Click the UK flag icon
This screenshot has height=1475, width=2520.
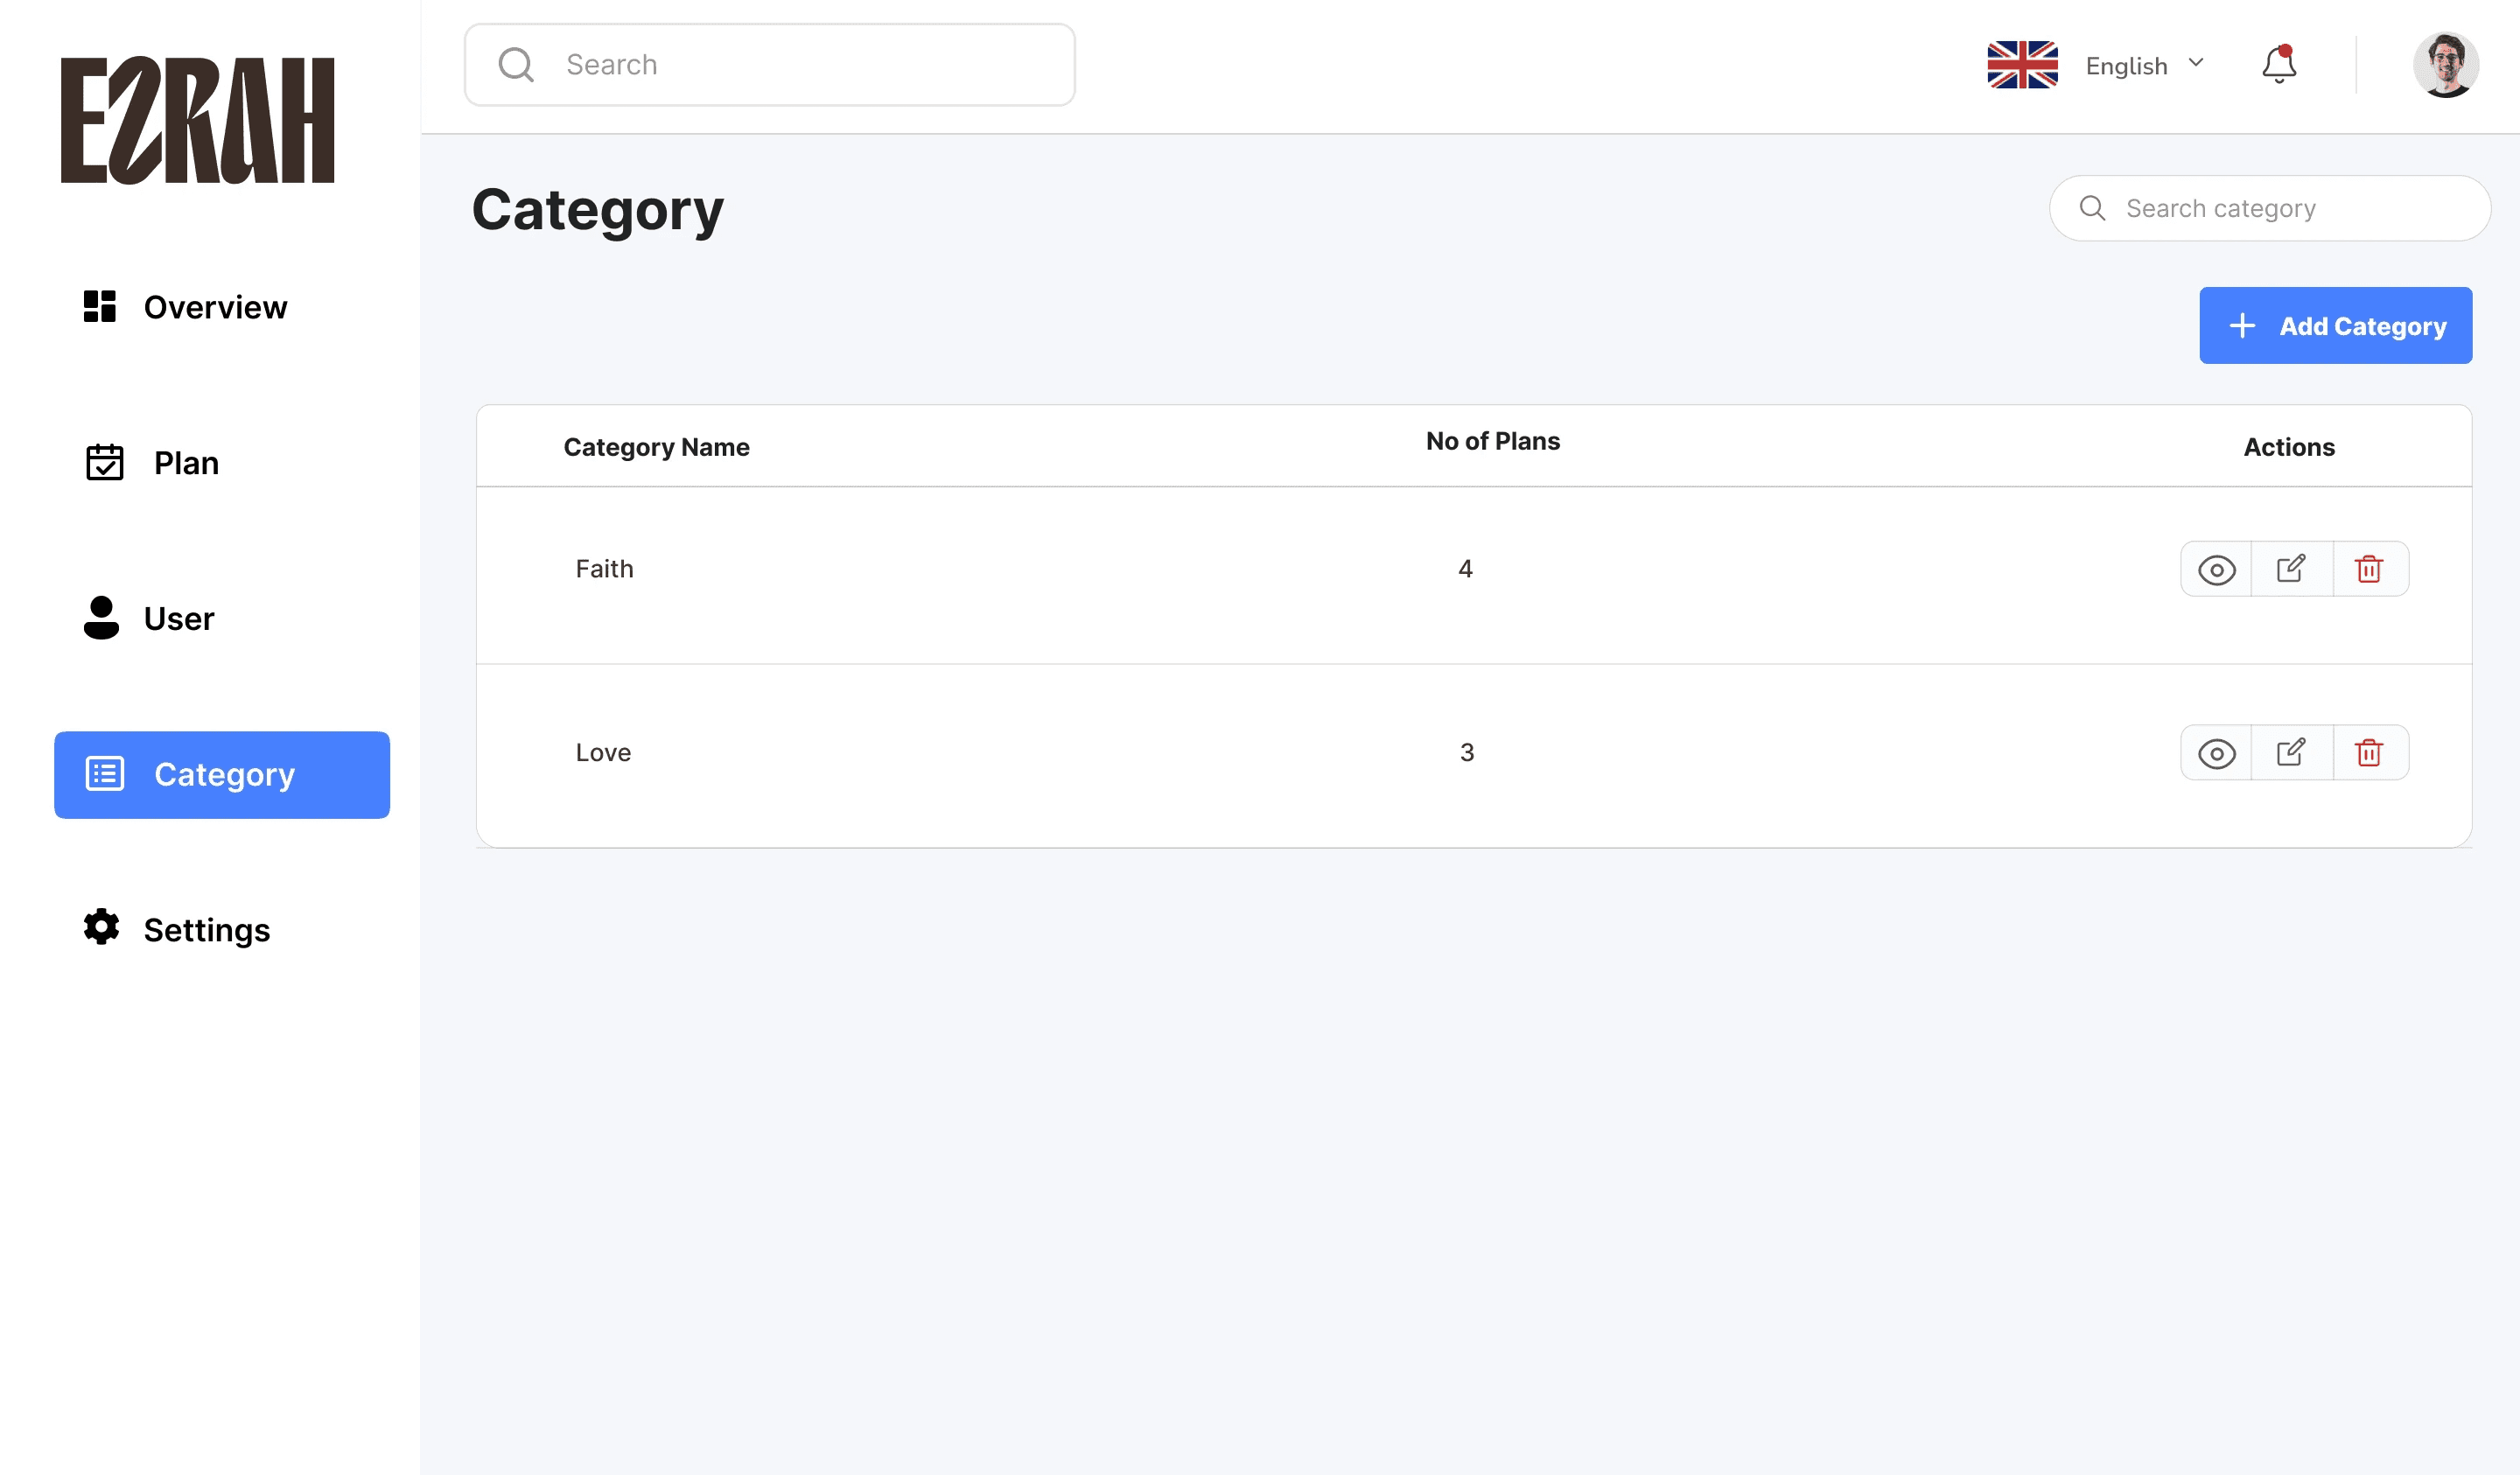[x=2021, y=65]
